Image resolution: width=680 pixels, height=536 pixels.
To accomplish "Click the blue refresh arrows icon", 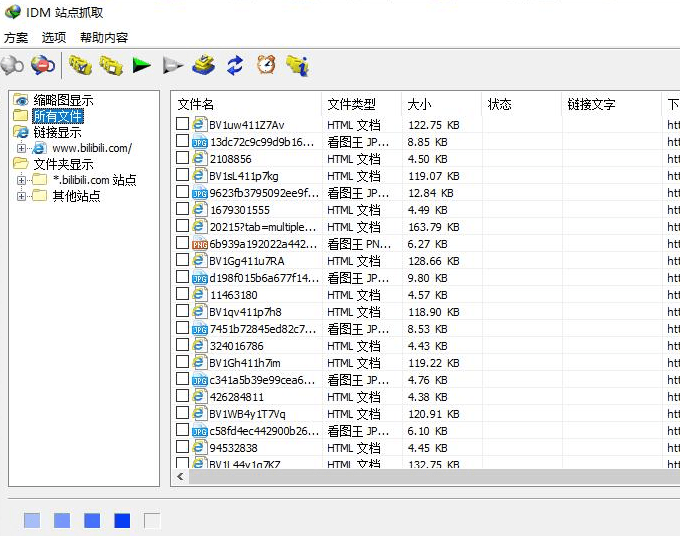I will 235,65.
